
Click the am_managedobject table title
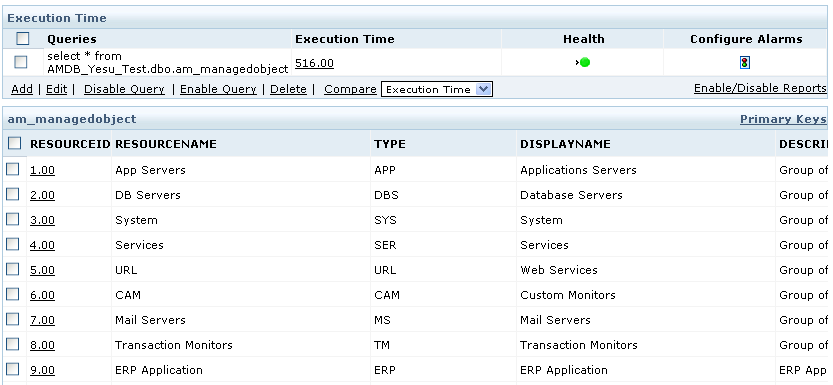click(x=72, y=119)
